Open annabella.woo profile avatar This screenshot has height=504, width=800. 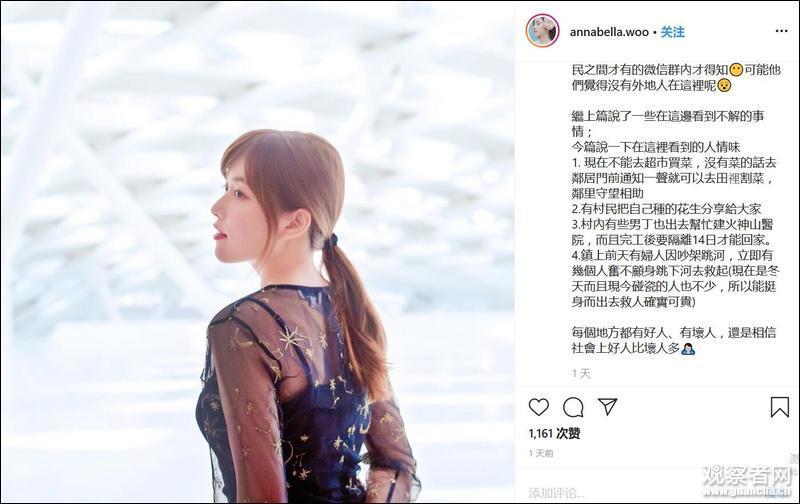coord(542,31)
